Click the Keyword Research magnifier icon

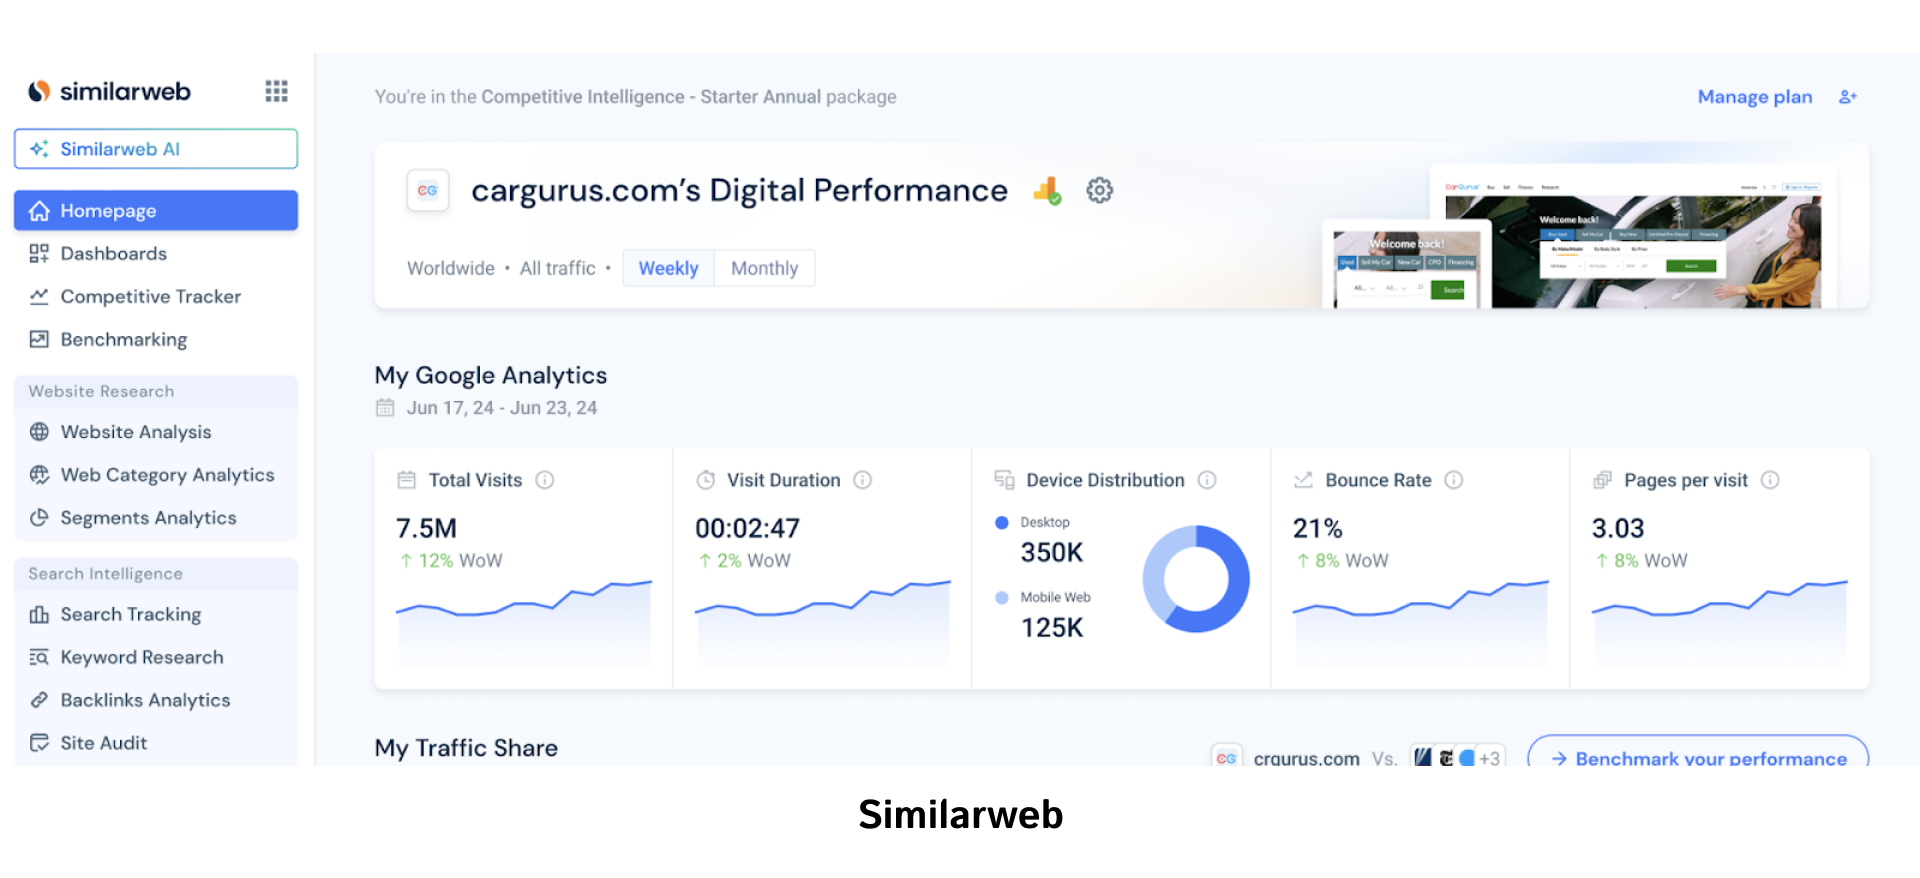39,658
